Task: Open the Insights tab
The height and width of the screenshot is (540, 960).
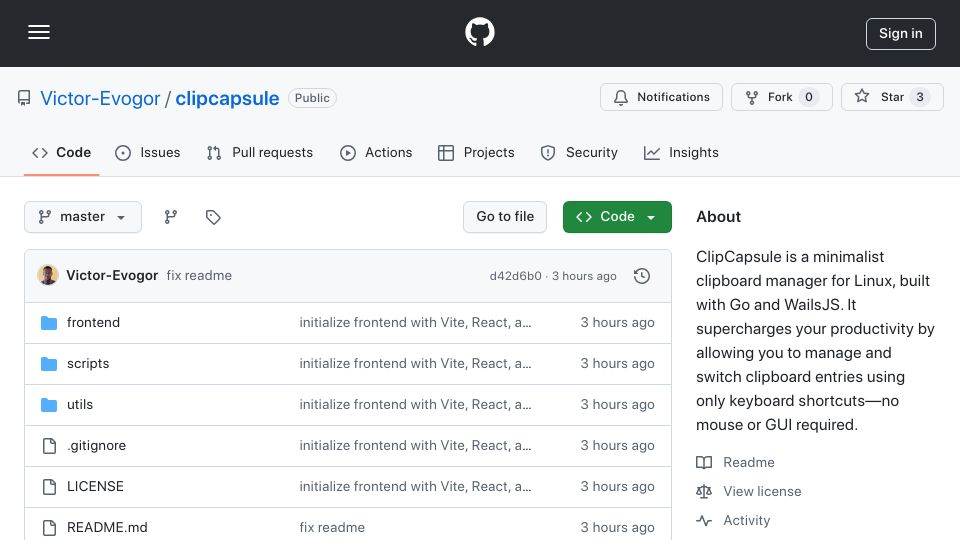Action: coord(681,152)
